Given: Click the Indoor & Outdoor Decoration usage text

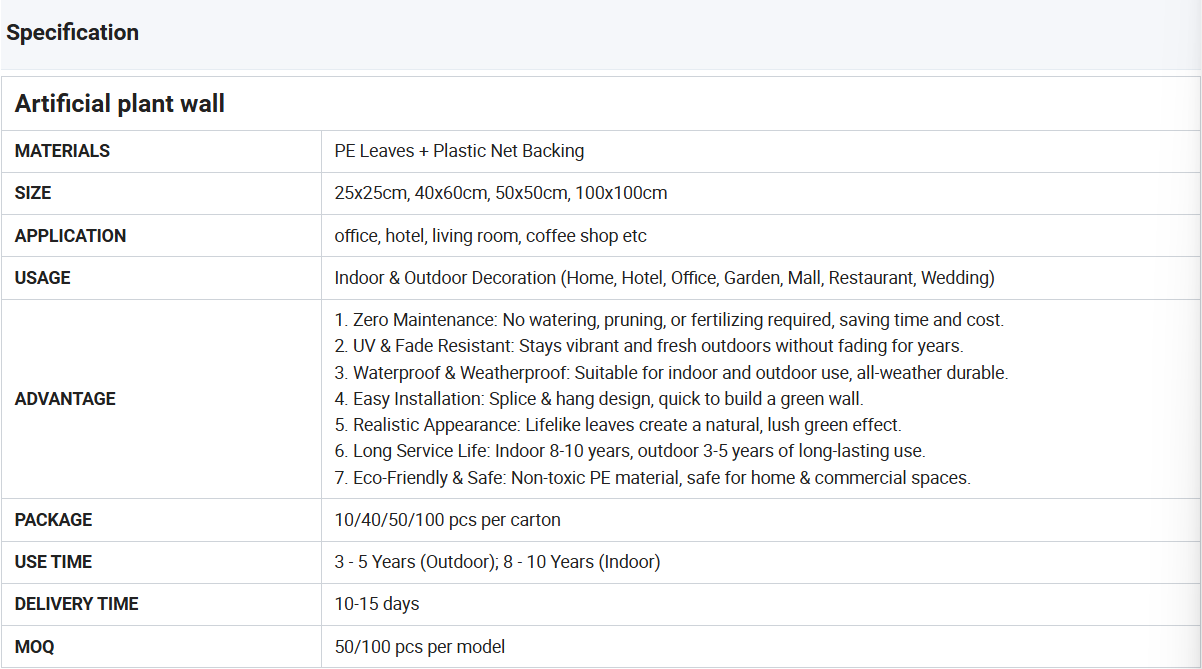Looking at the screenshot, I should 664,278.
